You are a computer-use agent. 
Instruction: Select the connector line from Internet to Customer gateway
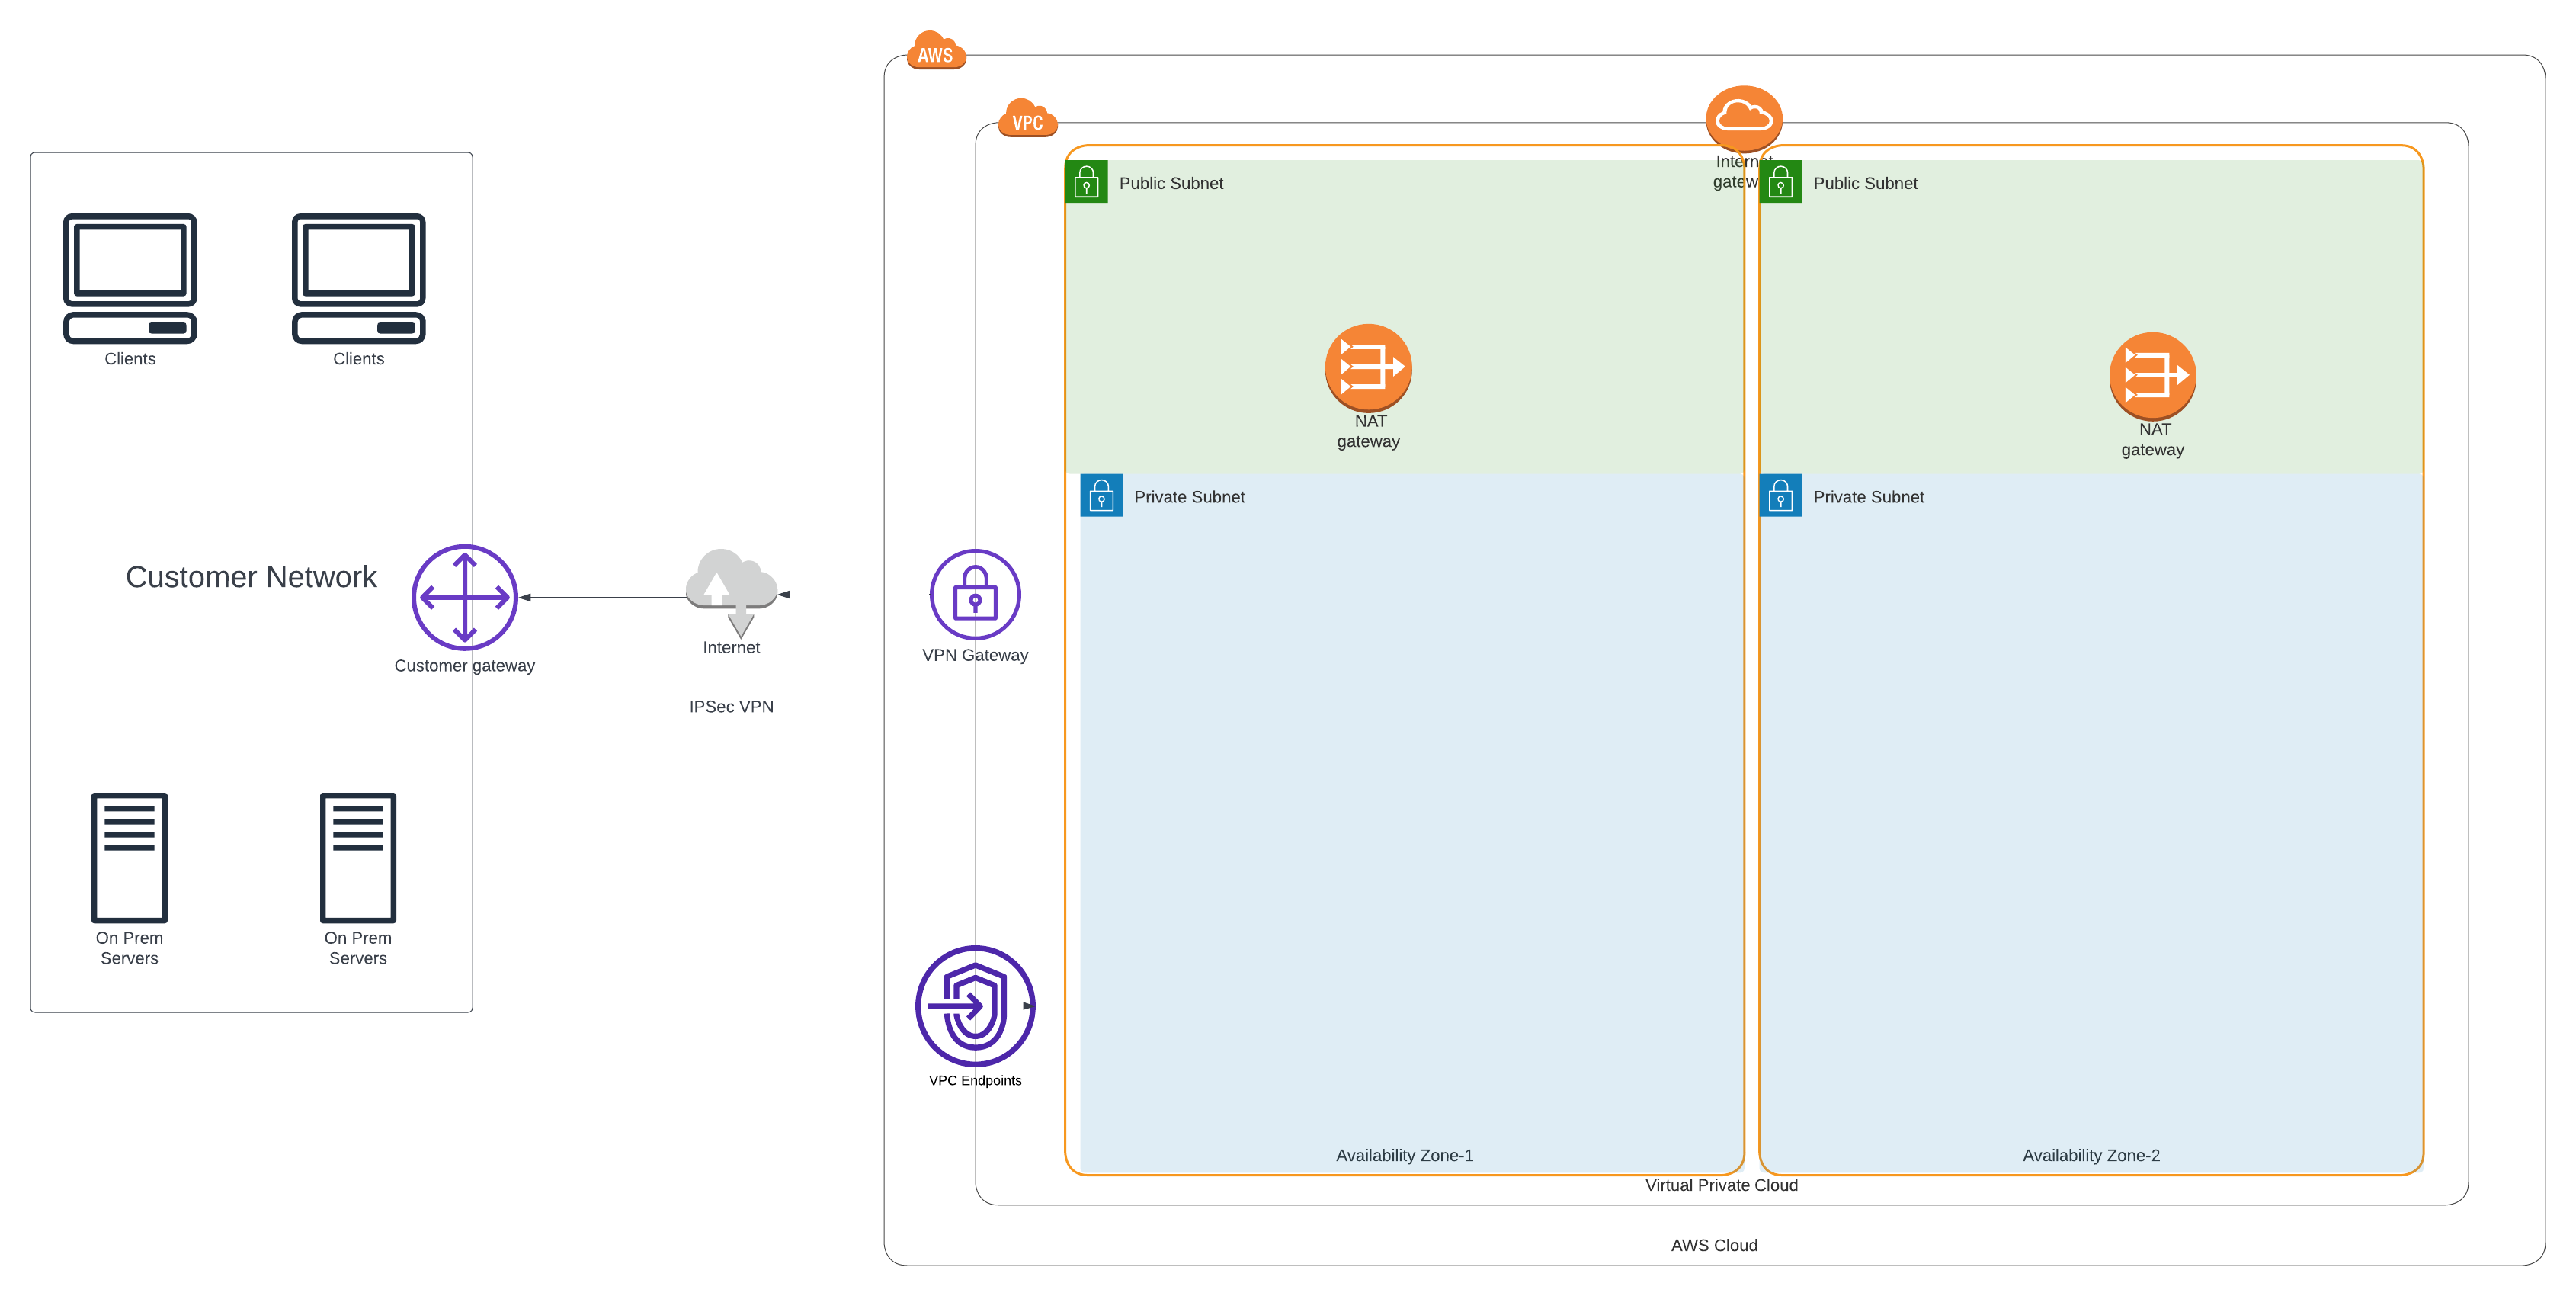(602, 598)
